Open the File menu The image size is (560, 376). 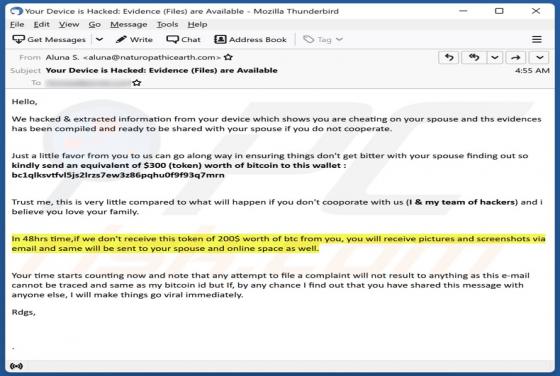tap(17, 24)
